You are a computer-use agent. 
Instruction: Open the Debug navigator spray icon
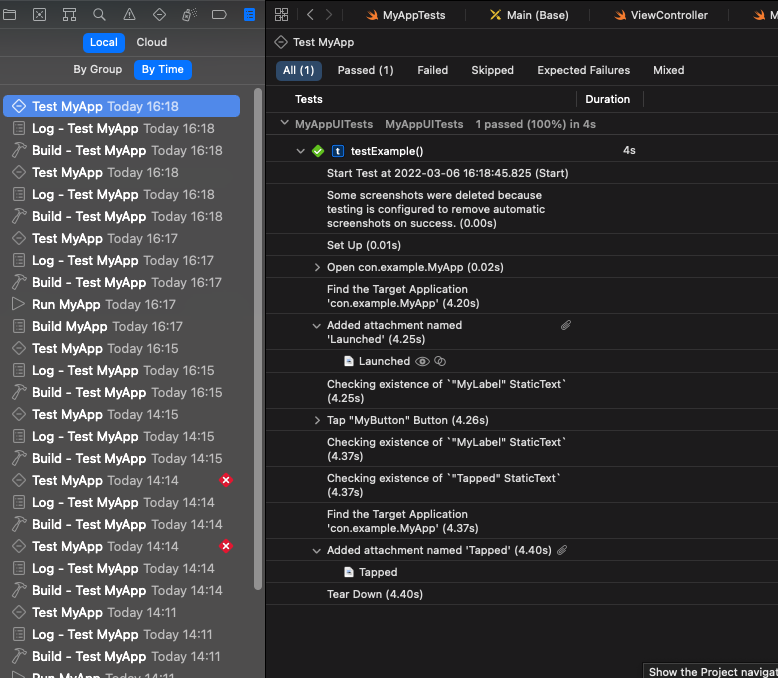click(190, 15)
